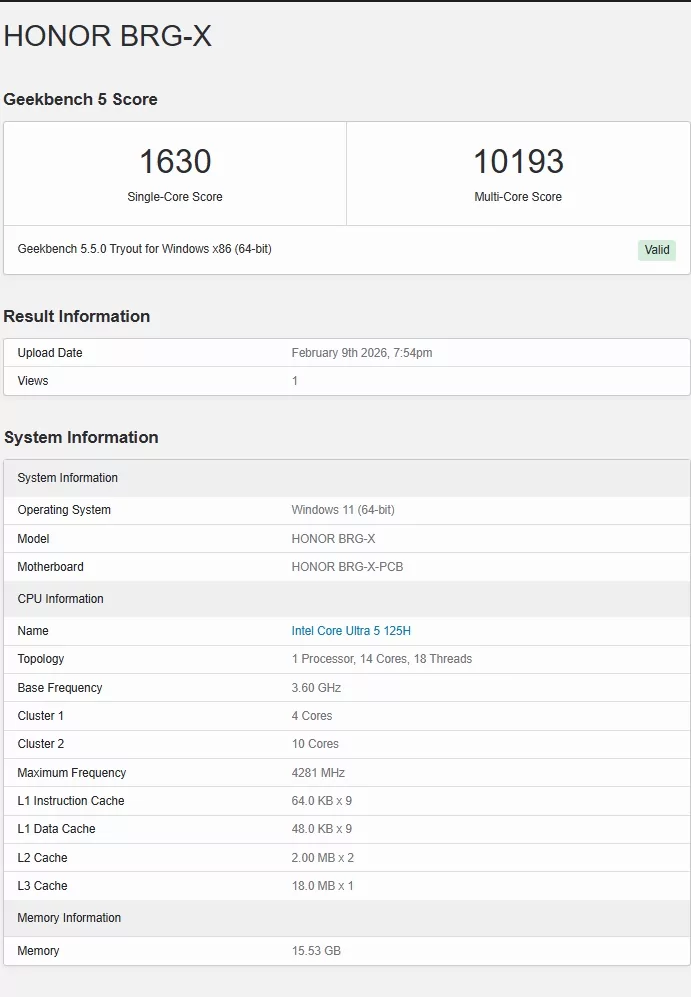The image size is (691, 997).
Task: Click the CPU Information table header
Action: (61, 599)
